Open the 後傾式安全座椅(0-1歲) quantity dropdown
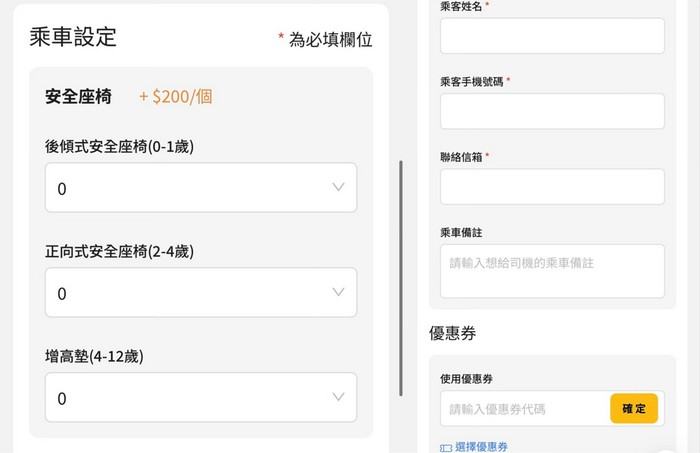The image size is (700, 453). [x=200, y=188]
